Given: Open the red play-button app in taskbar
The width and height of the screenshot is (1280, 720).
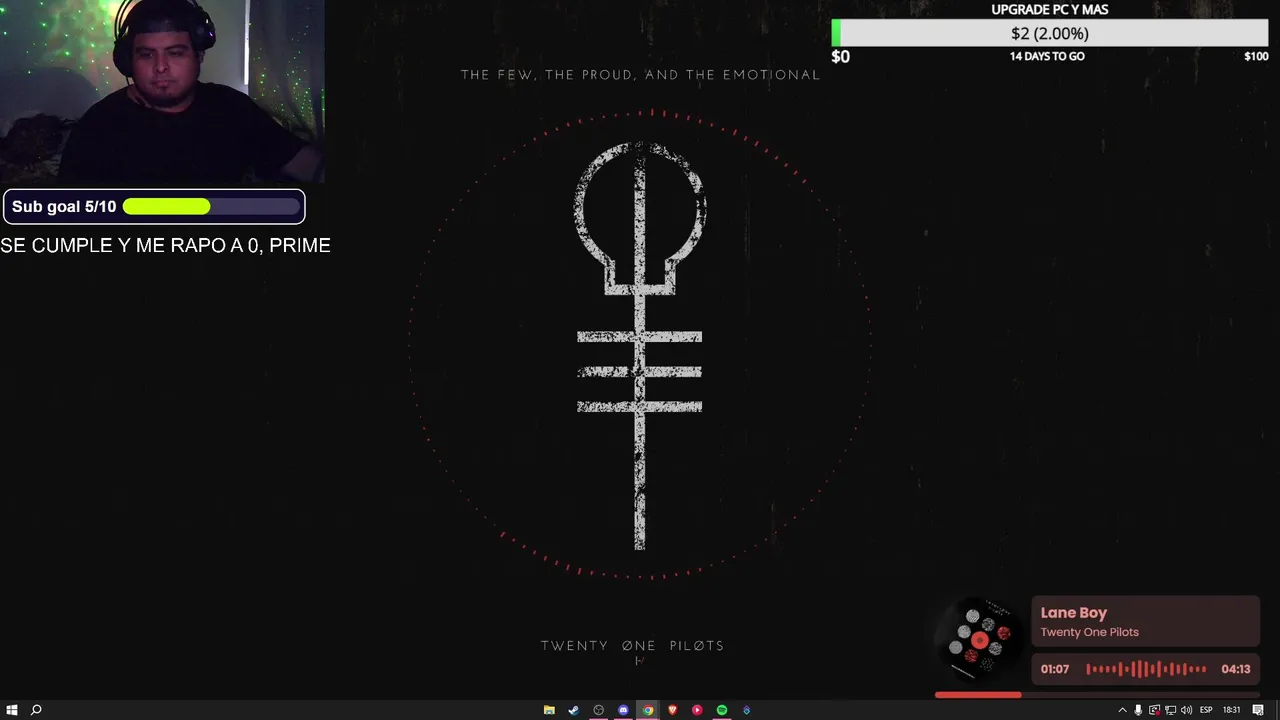Looking at the screenshot, I should coord(697,710).
